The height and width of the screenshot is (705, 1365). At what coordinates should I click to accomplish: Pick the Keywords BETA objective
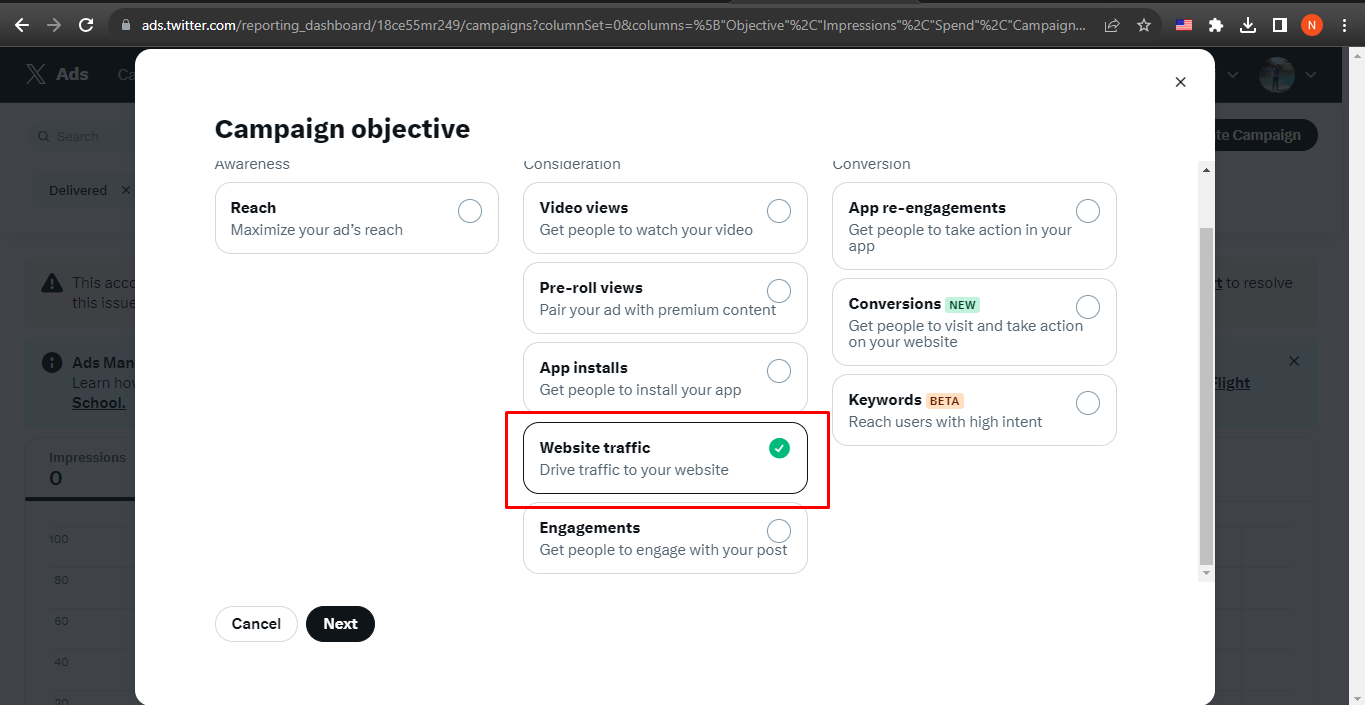pos(974,410)
